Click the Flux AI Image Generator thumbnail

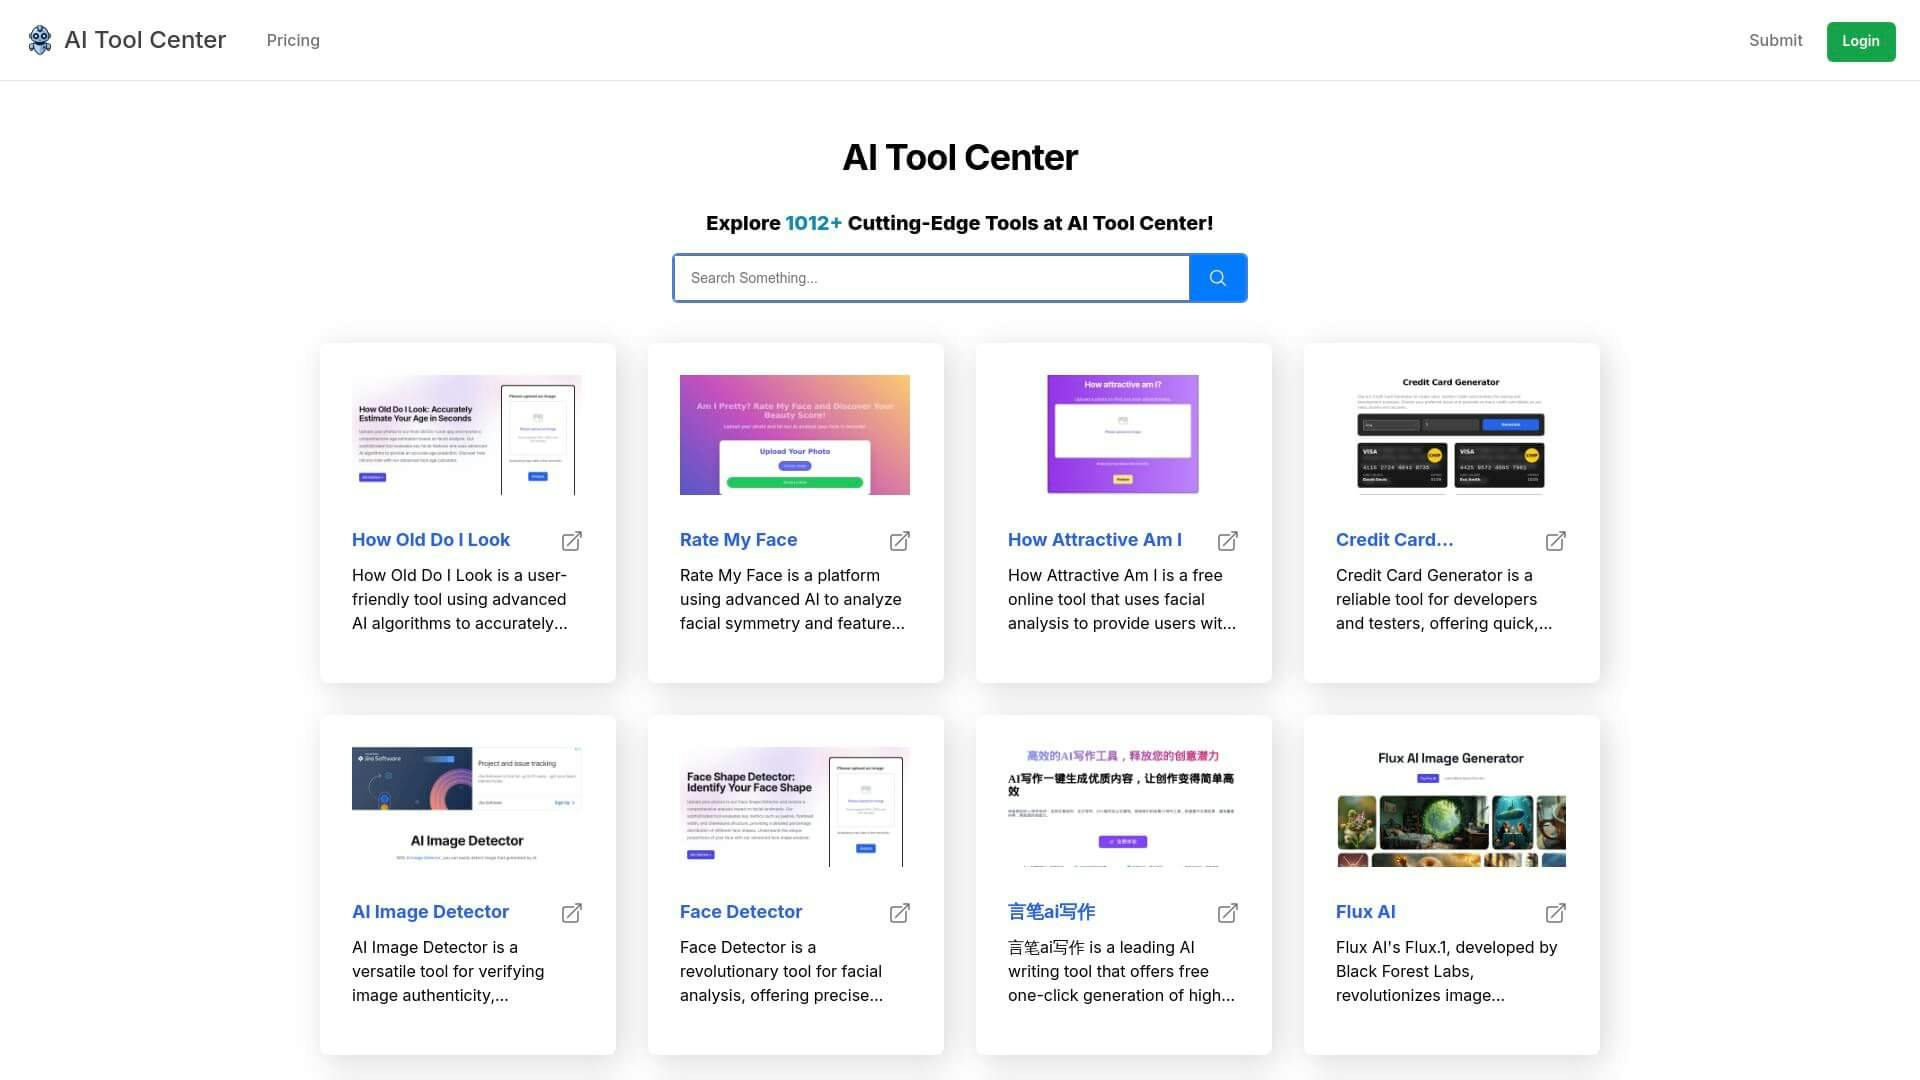pyautogui.click(x=1451, y=807)
